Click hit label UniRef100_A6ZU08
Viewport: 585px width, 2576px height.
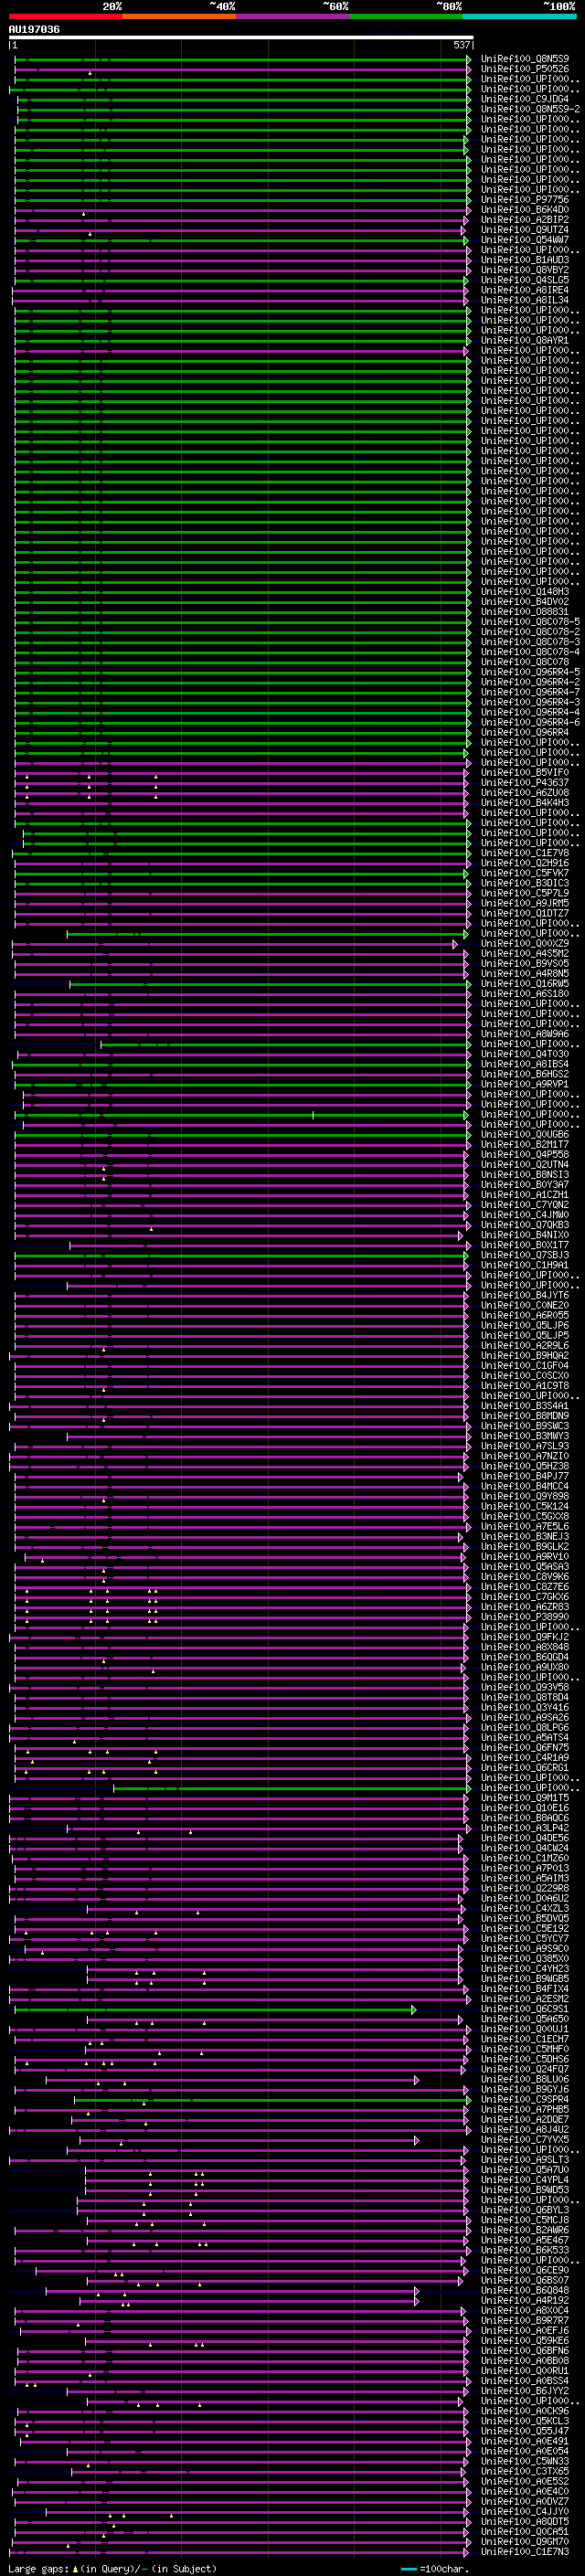tap(525, 793)
